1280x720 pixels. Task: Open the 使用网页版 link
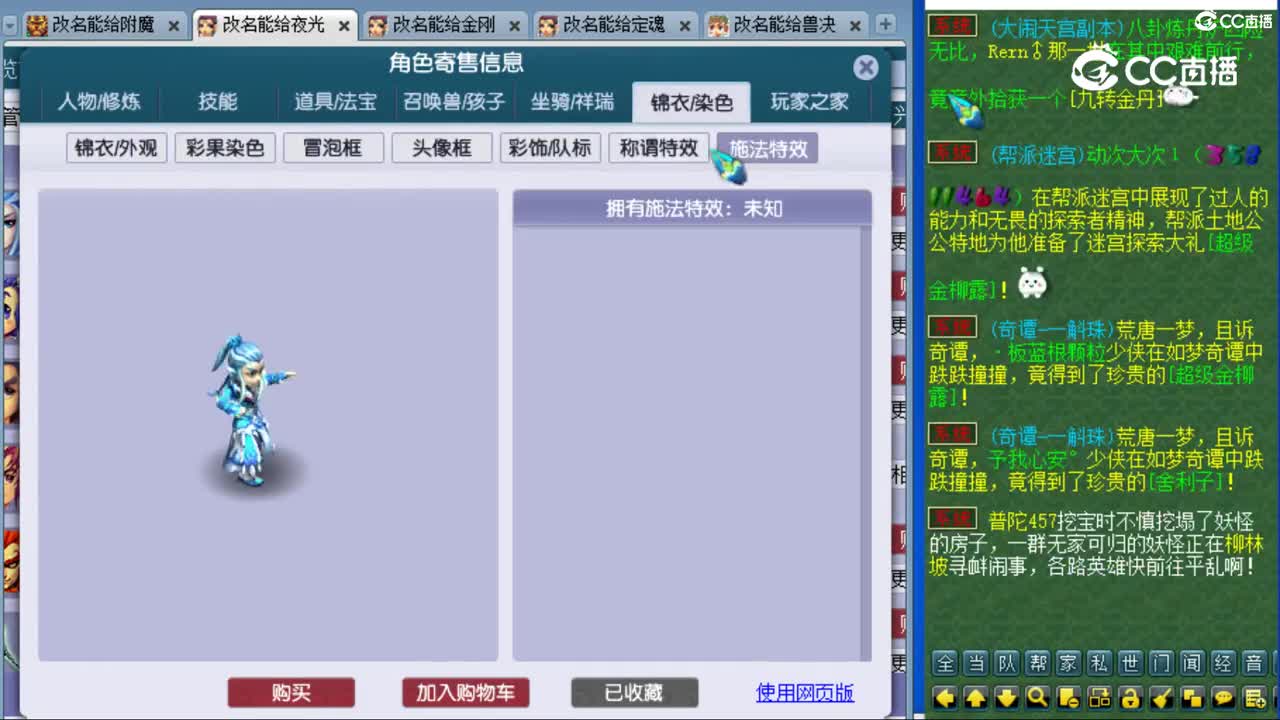(x=805, y=692)
